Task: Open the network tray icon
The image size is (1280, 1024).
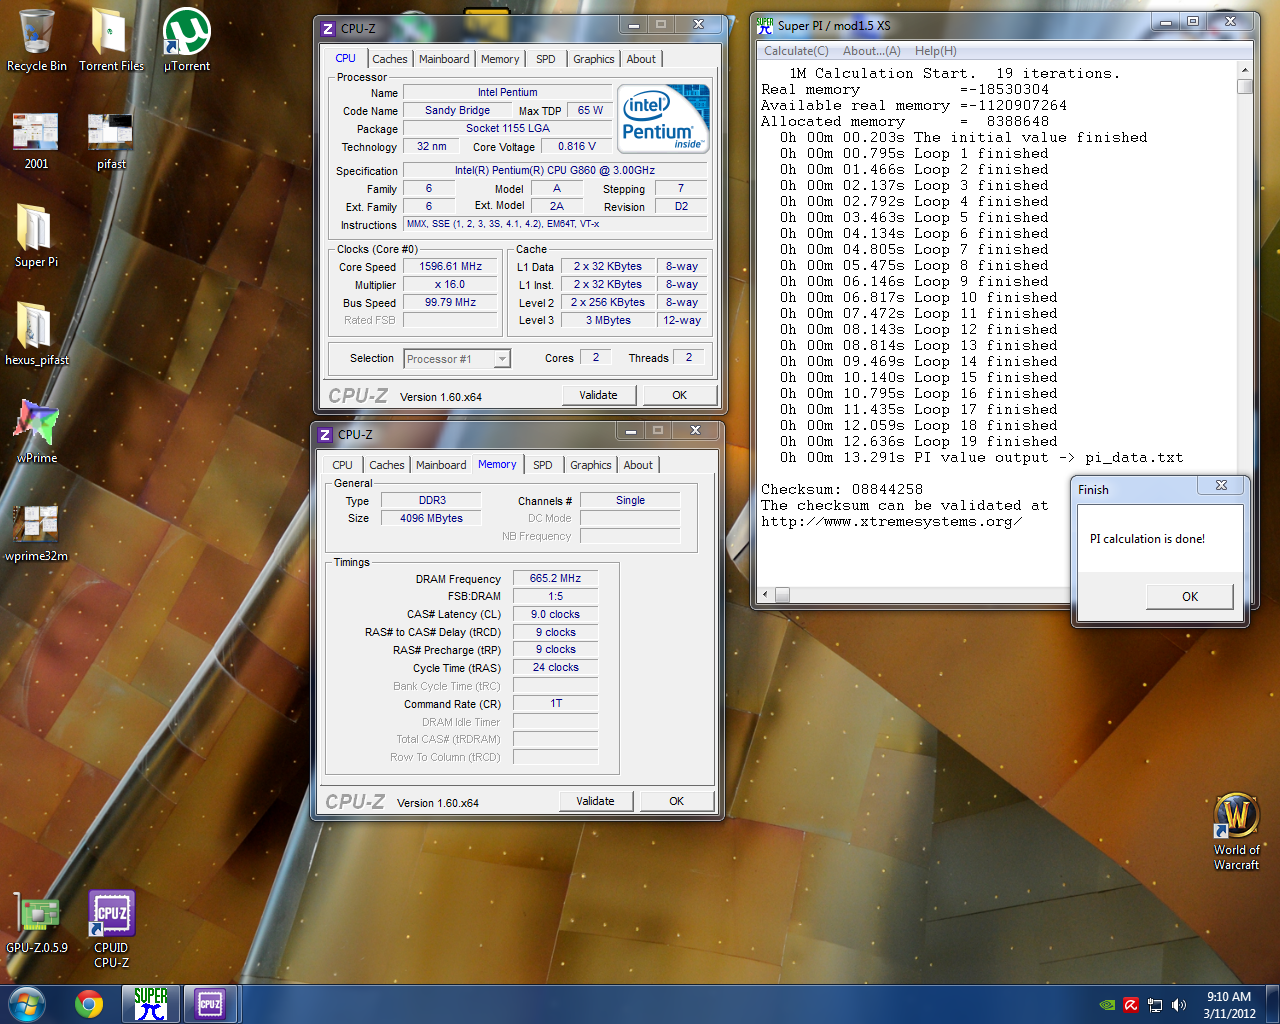Action: coord(1155,1005)
